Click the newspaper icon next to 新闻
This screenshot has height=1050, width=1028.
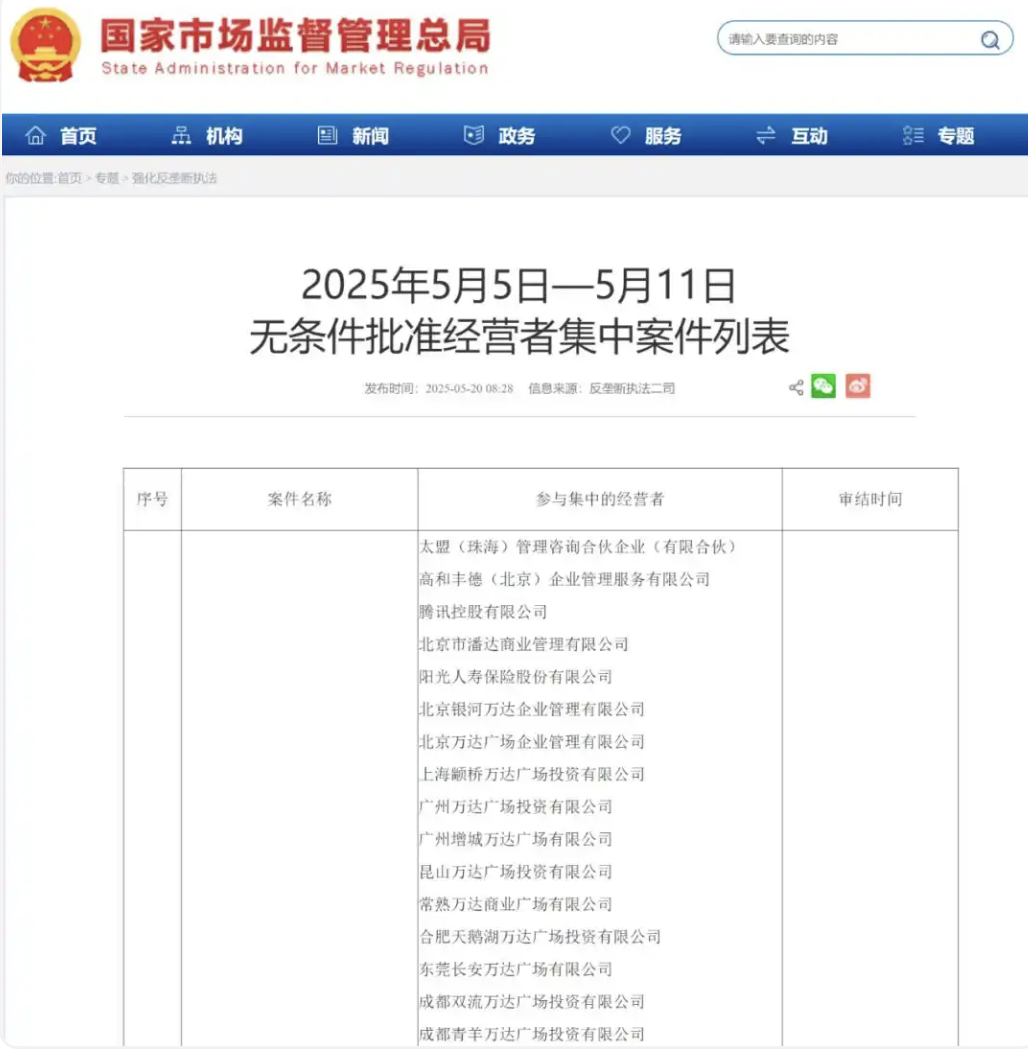click(327, 136)
